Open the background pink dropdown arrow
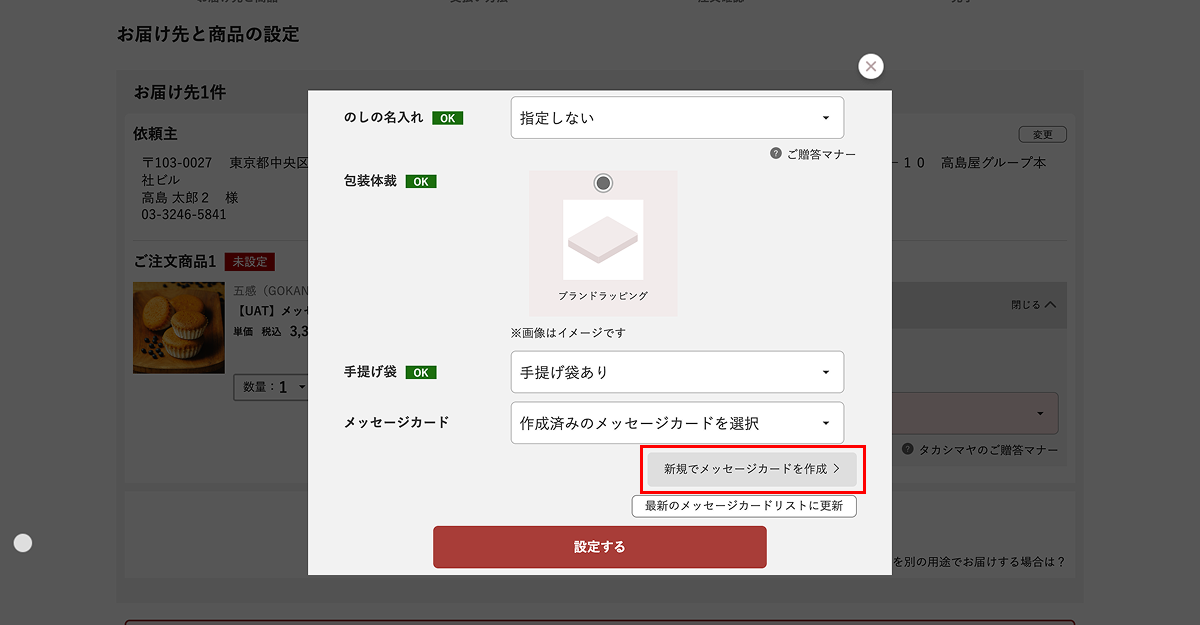Image resolution: width=1200 pixels, height=625 pixels. point(1040,413)
